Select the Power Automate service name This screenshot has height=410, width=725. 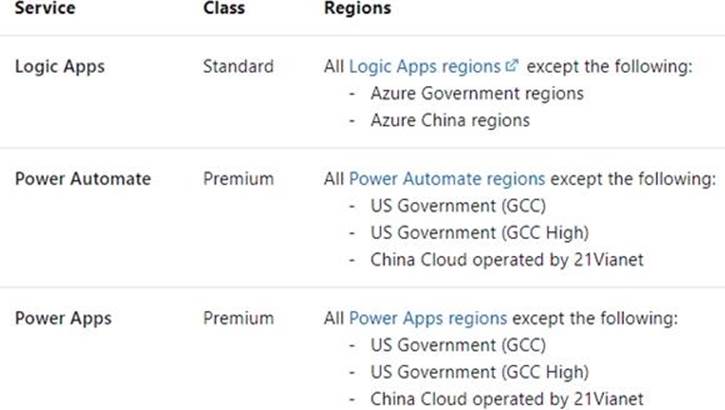pyautogui.click(x=83, y=179)
